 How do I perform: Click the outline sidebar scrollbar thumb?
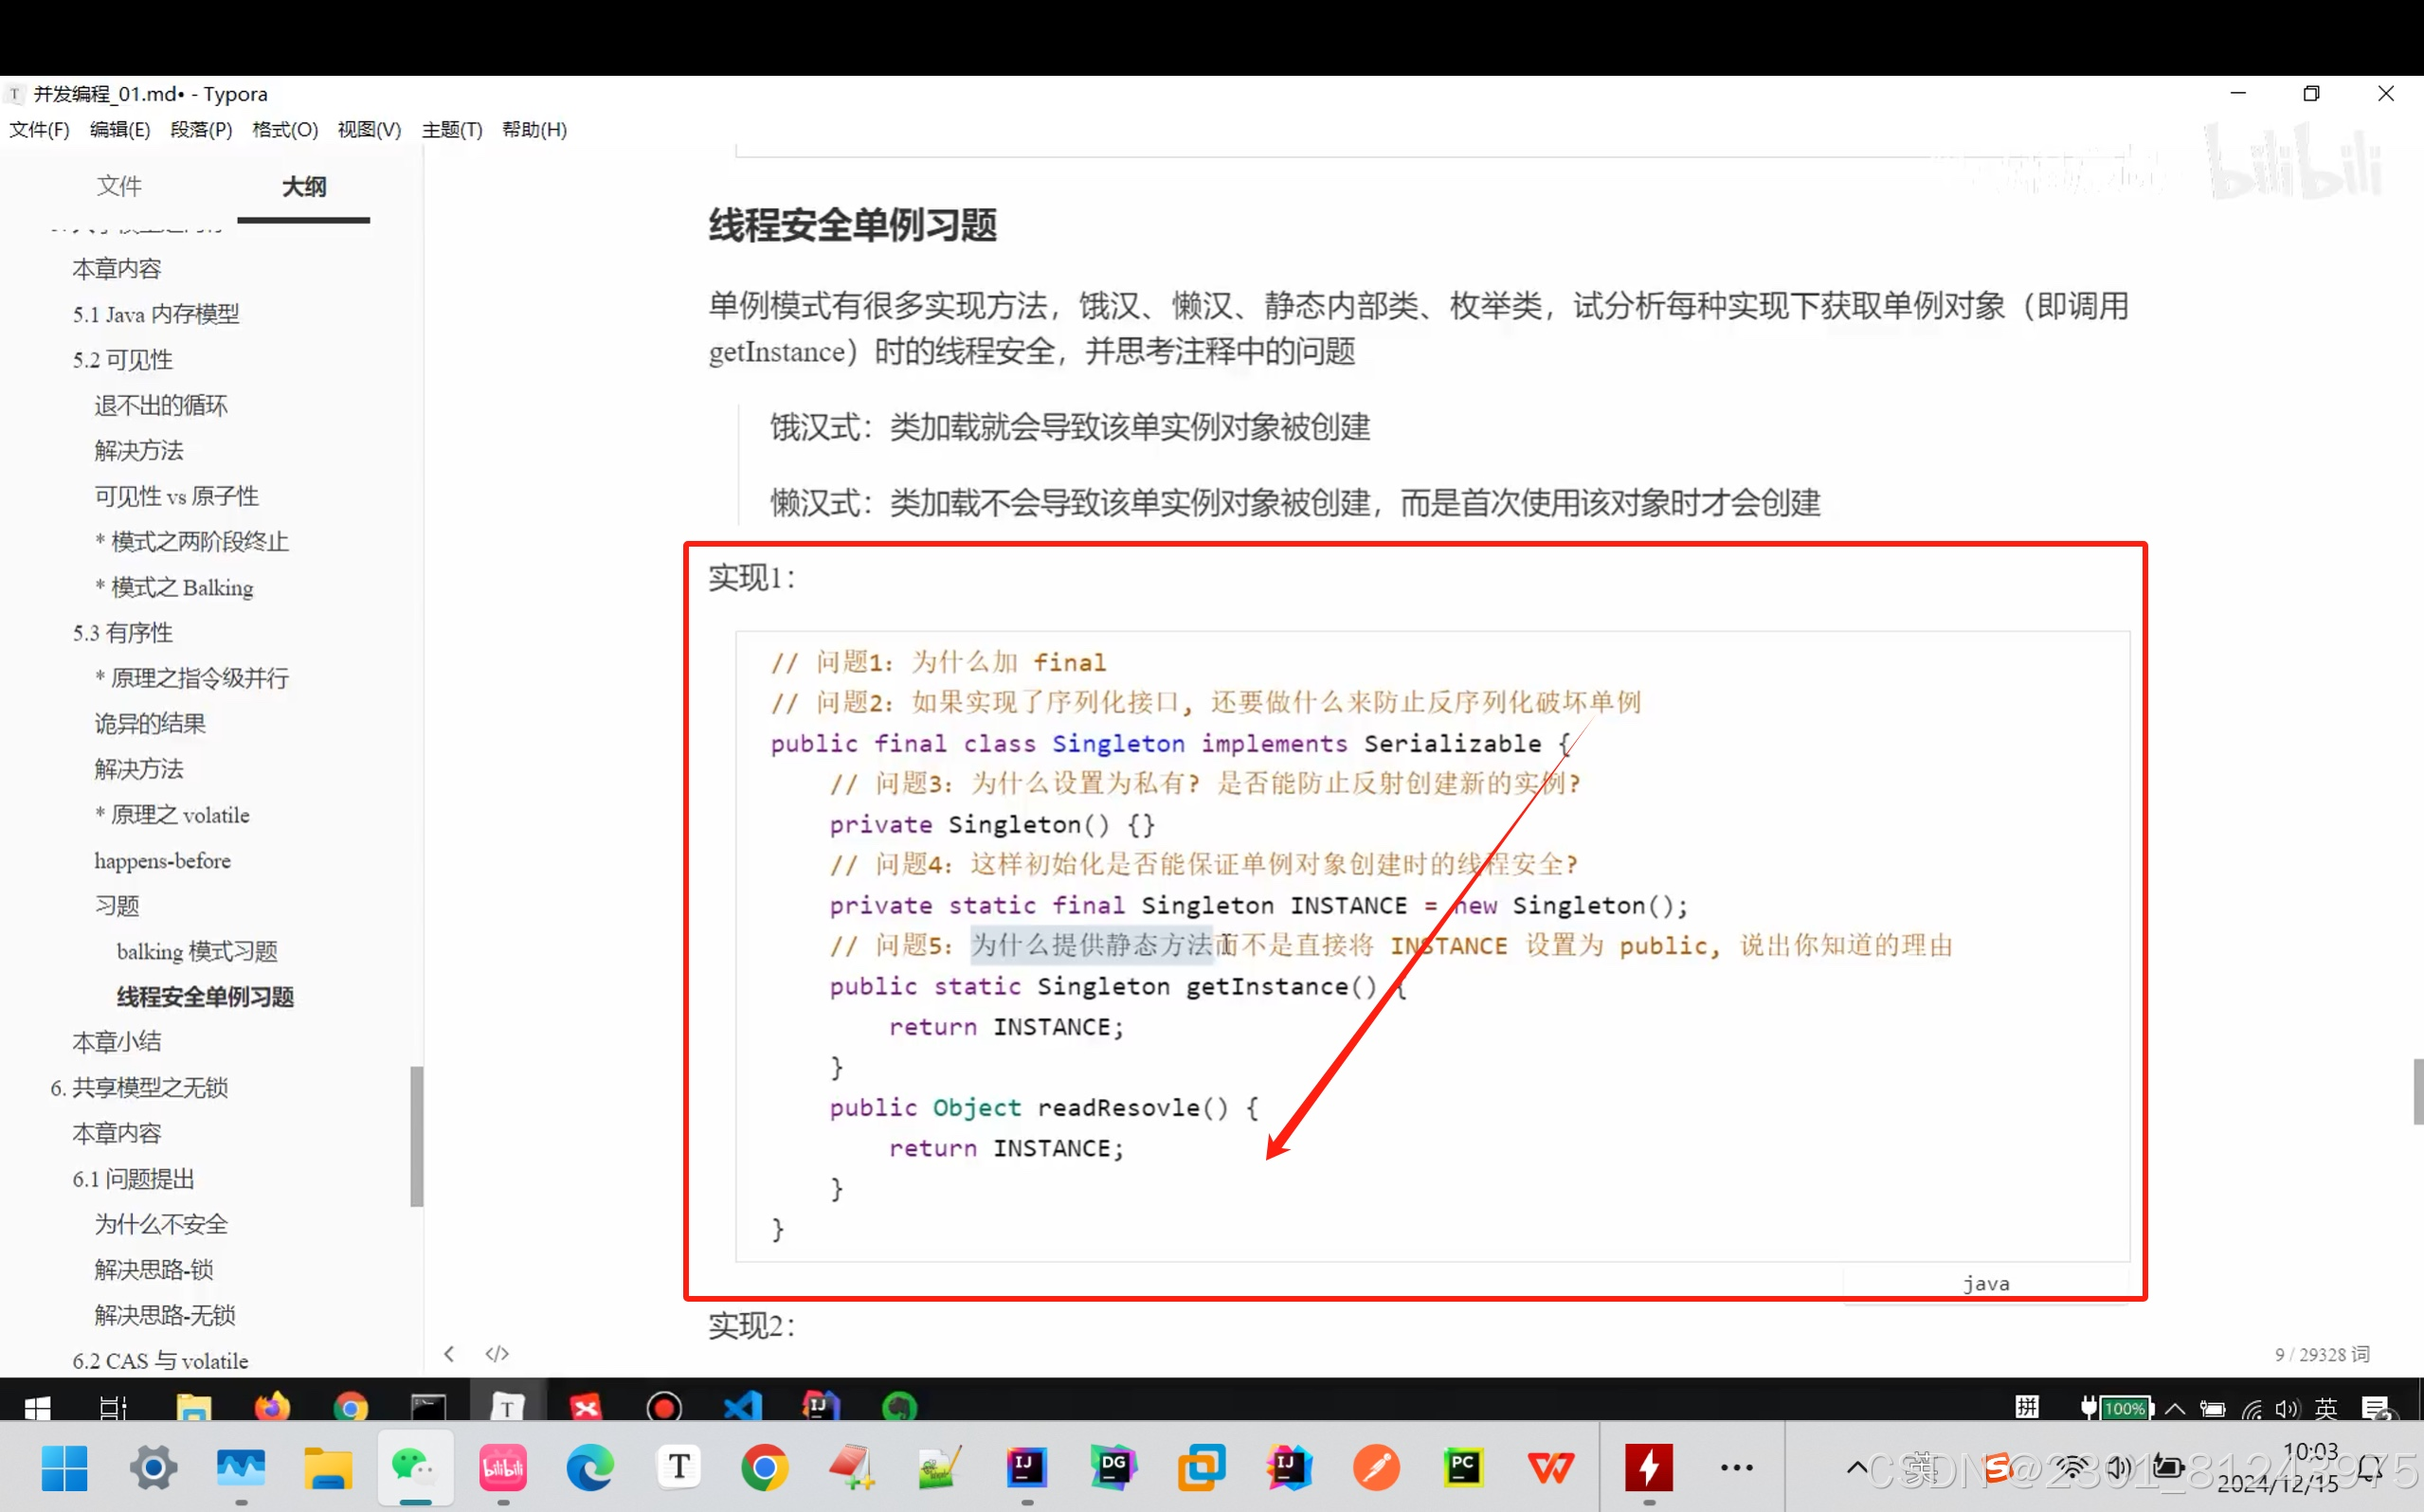[x=417, y=1137]
